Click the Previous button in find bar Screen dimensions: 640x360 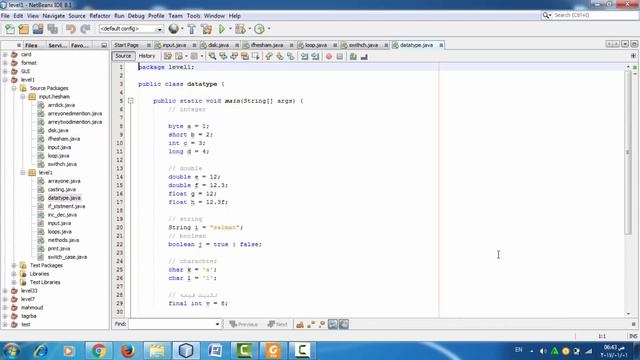point(244,324)
